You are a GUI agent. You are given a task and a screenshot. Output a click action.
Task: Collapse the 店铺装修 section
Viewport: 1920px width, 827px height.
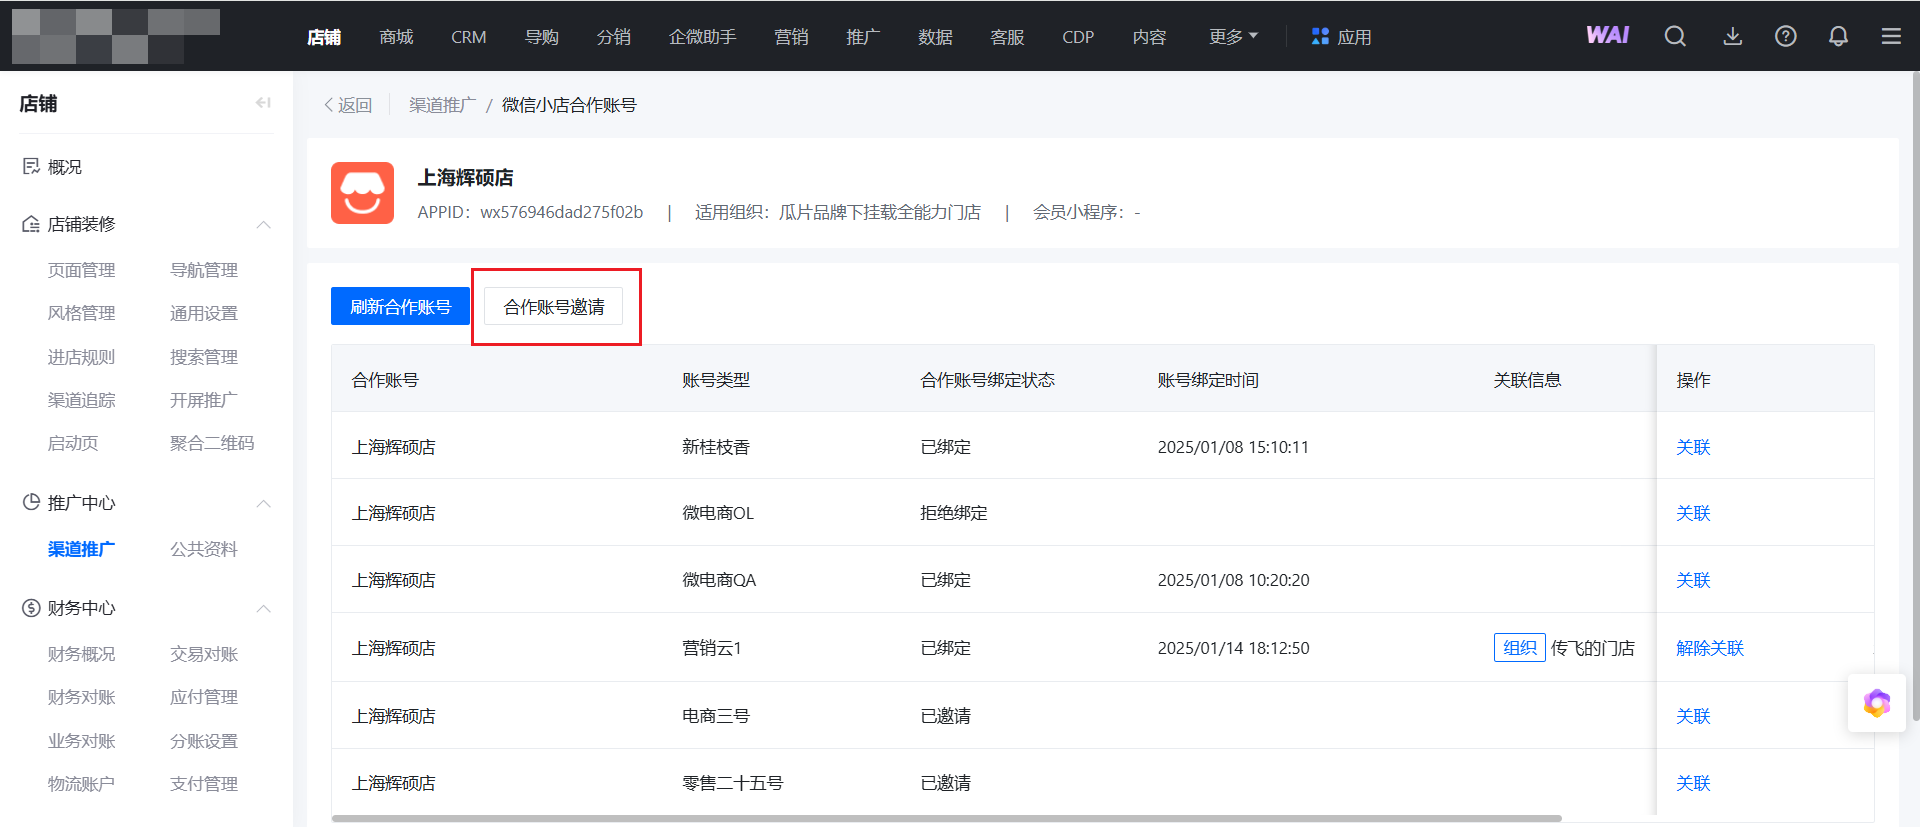(x=264, y=224)
